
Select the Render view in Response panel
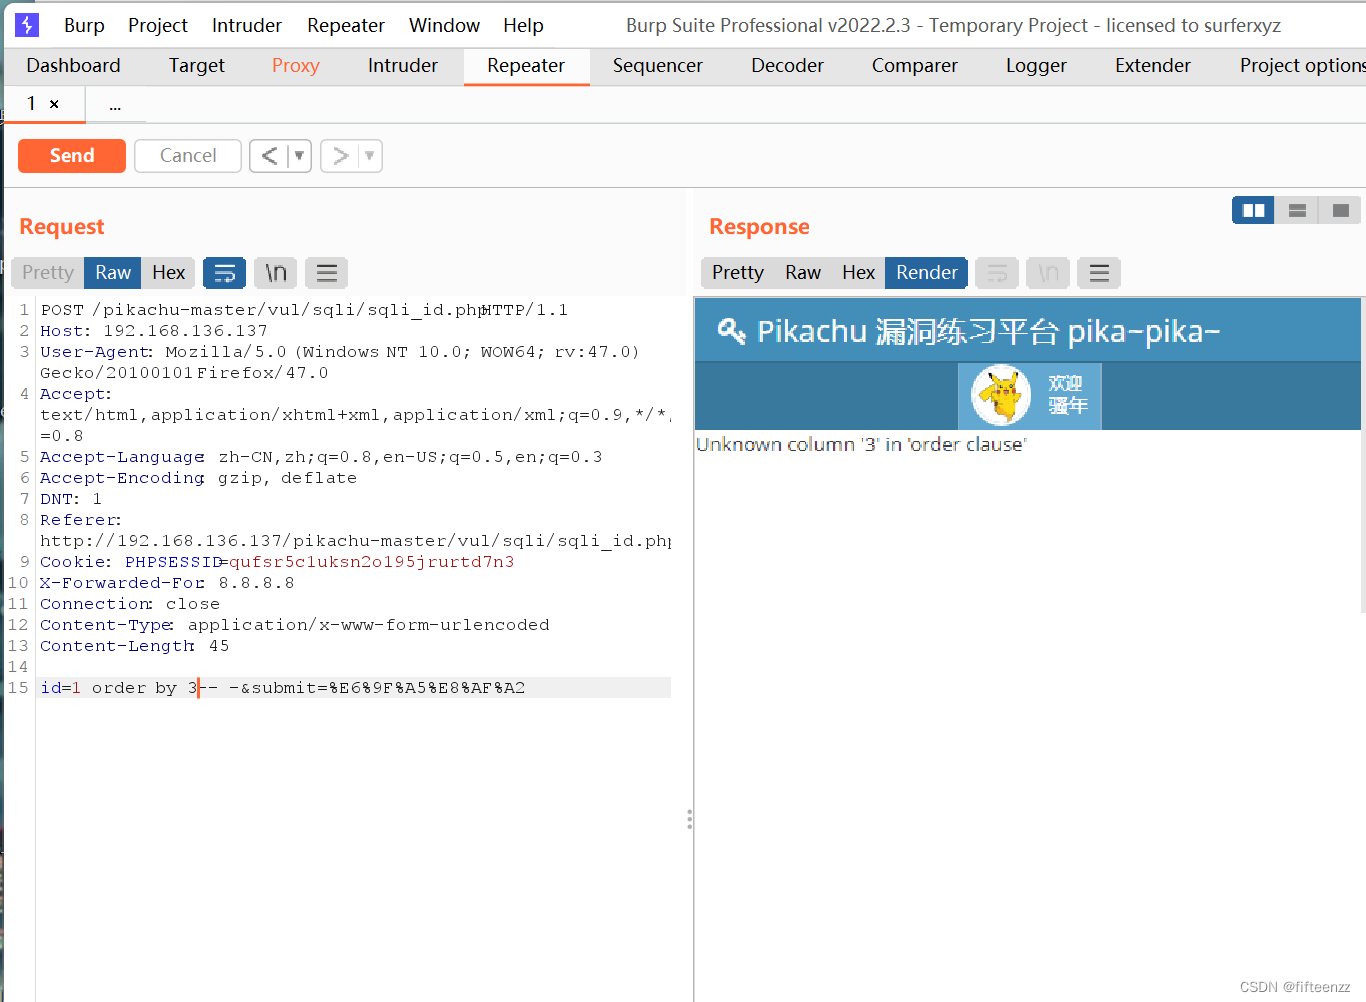pyautogui.click(x=926, y=272)
